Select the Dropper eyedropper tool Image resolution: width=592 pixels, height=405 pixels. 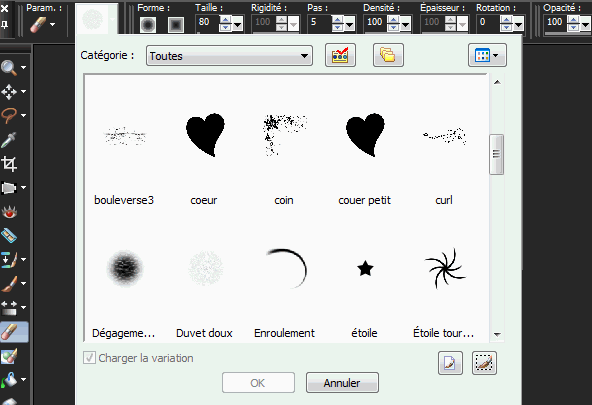click(9, 140)
